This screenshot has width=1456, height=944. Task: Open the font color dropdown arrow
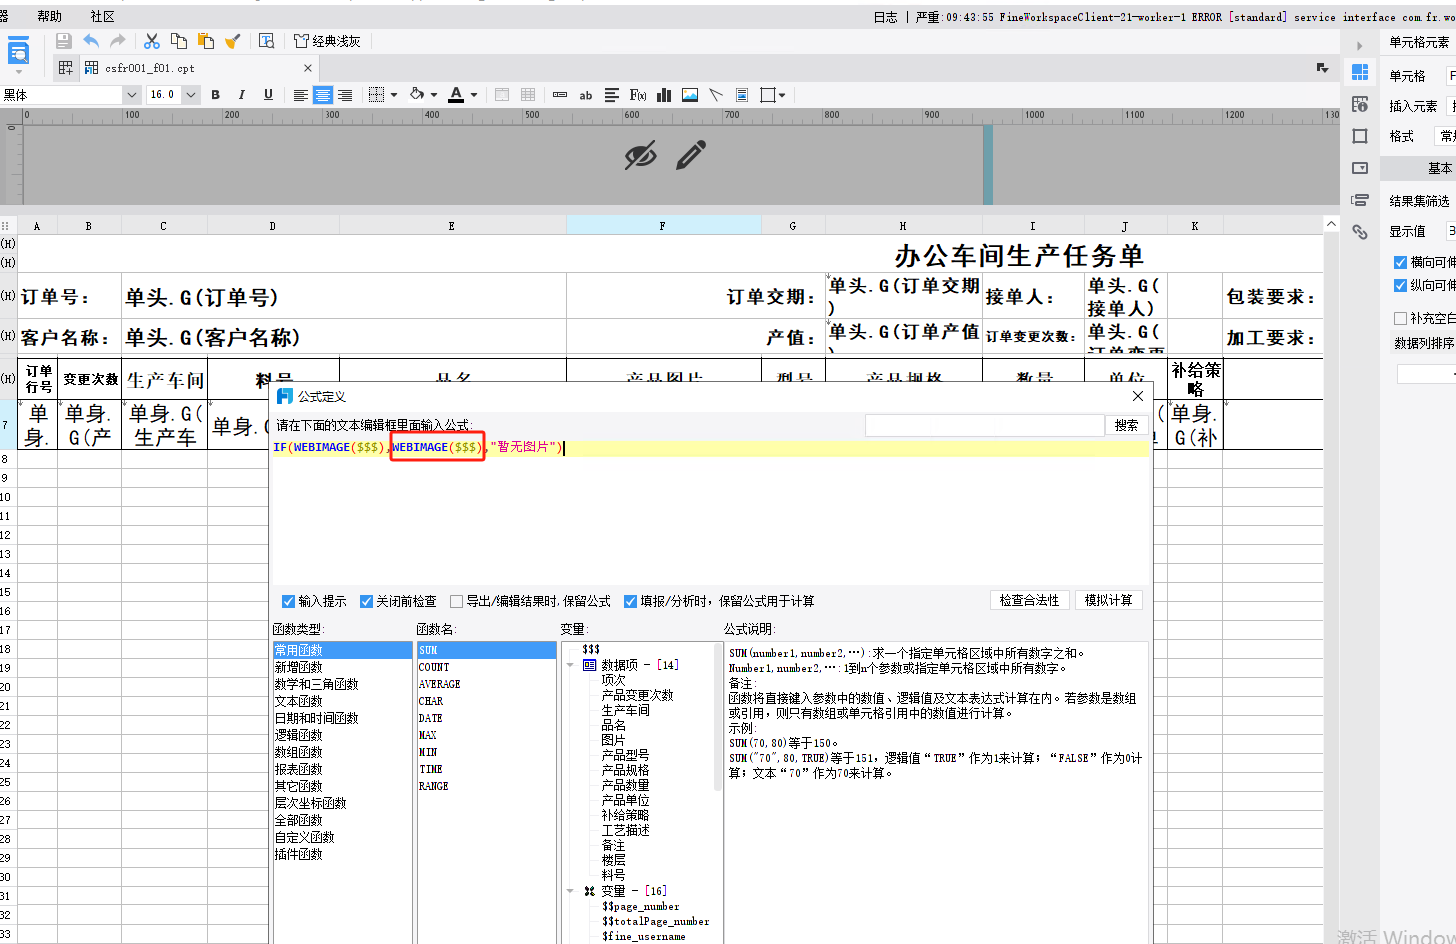474,95
